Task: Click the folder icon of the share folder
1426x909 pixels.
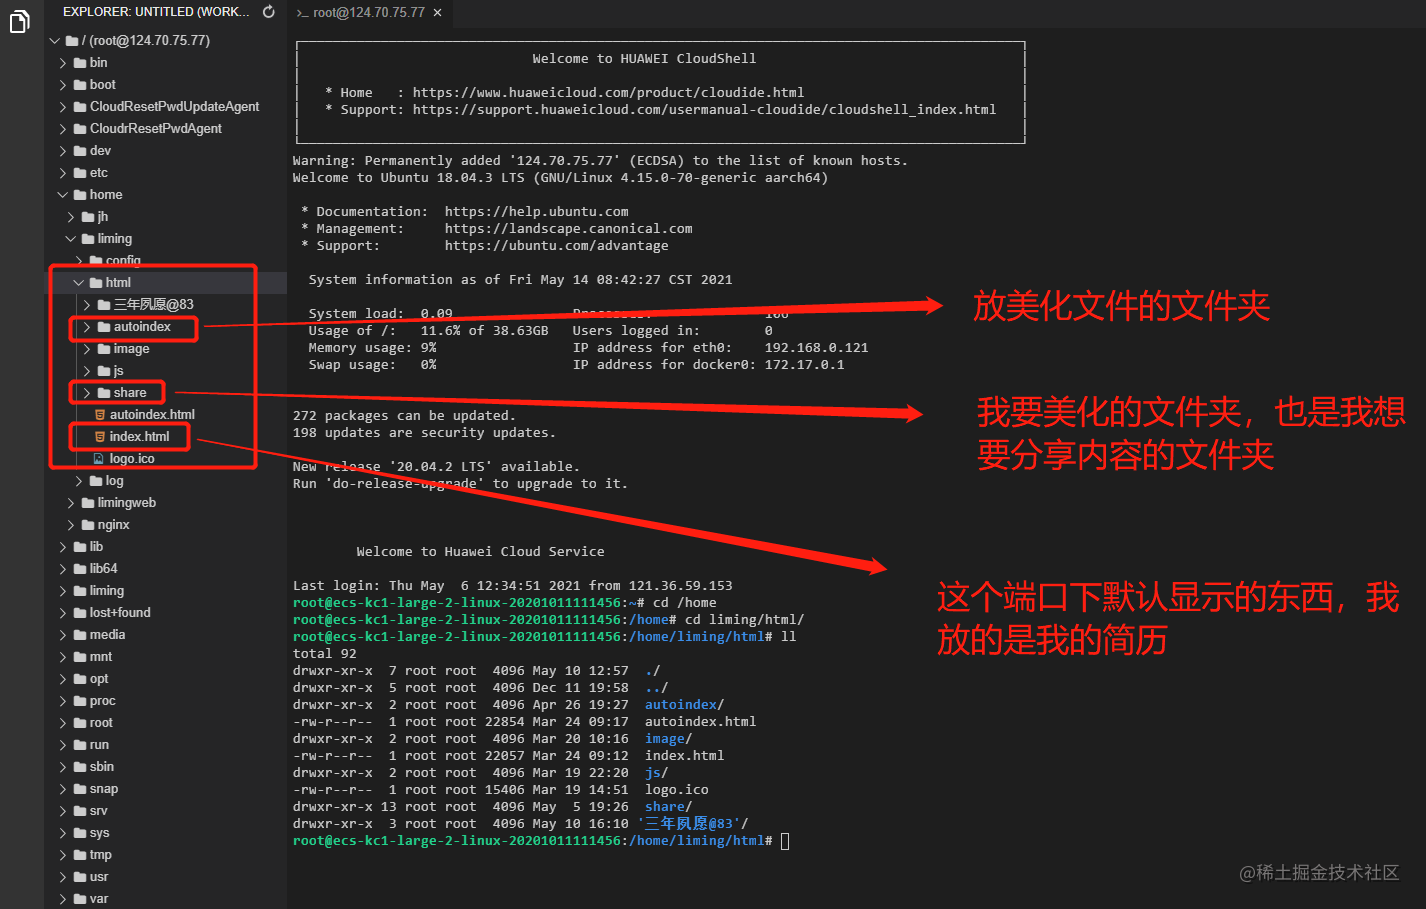Action: (x=105, y=392)
